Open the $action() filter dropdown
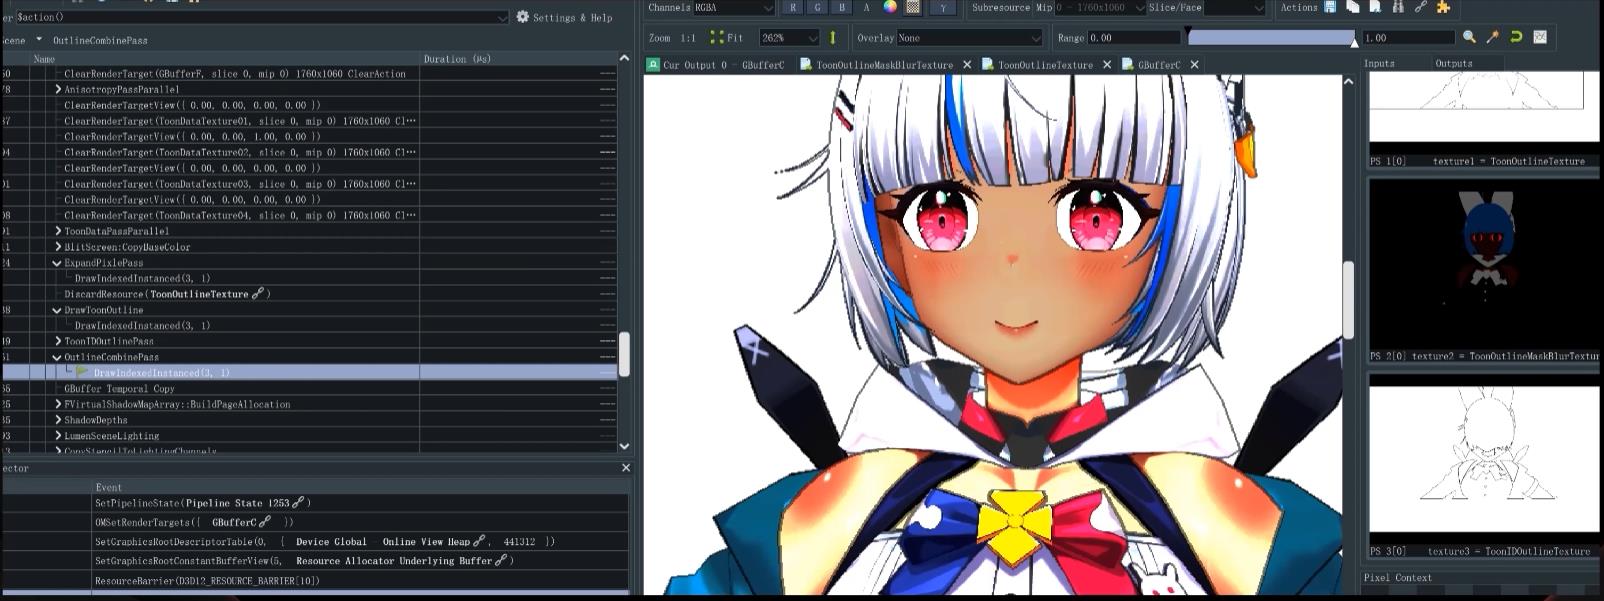Image resolution: width=1604 pixels, height=601 pixels. point(262,17)
